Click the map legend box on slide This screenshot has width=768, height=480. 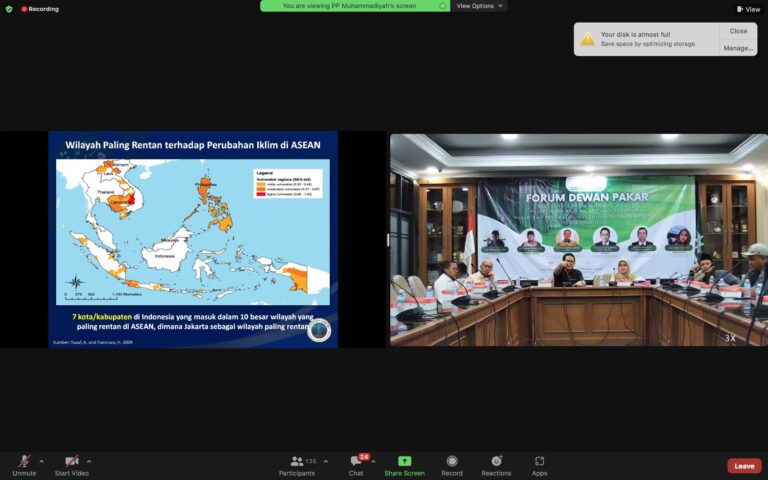pyautogui.click(x=288, y=183)
